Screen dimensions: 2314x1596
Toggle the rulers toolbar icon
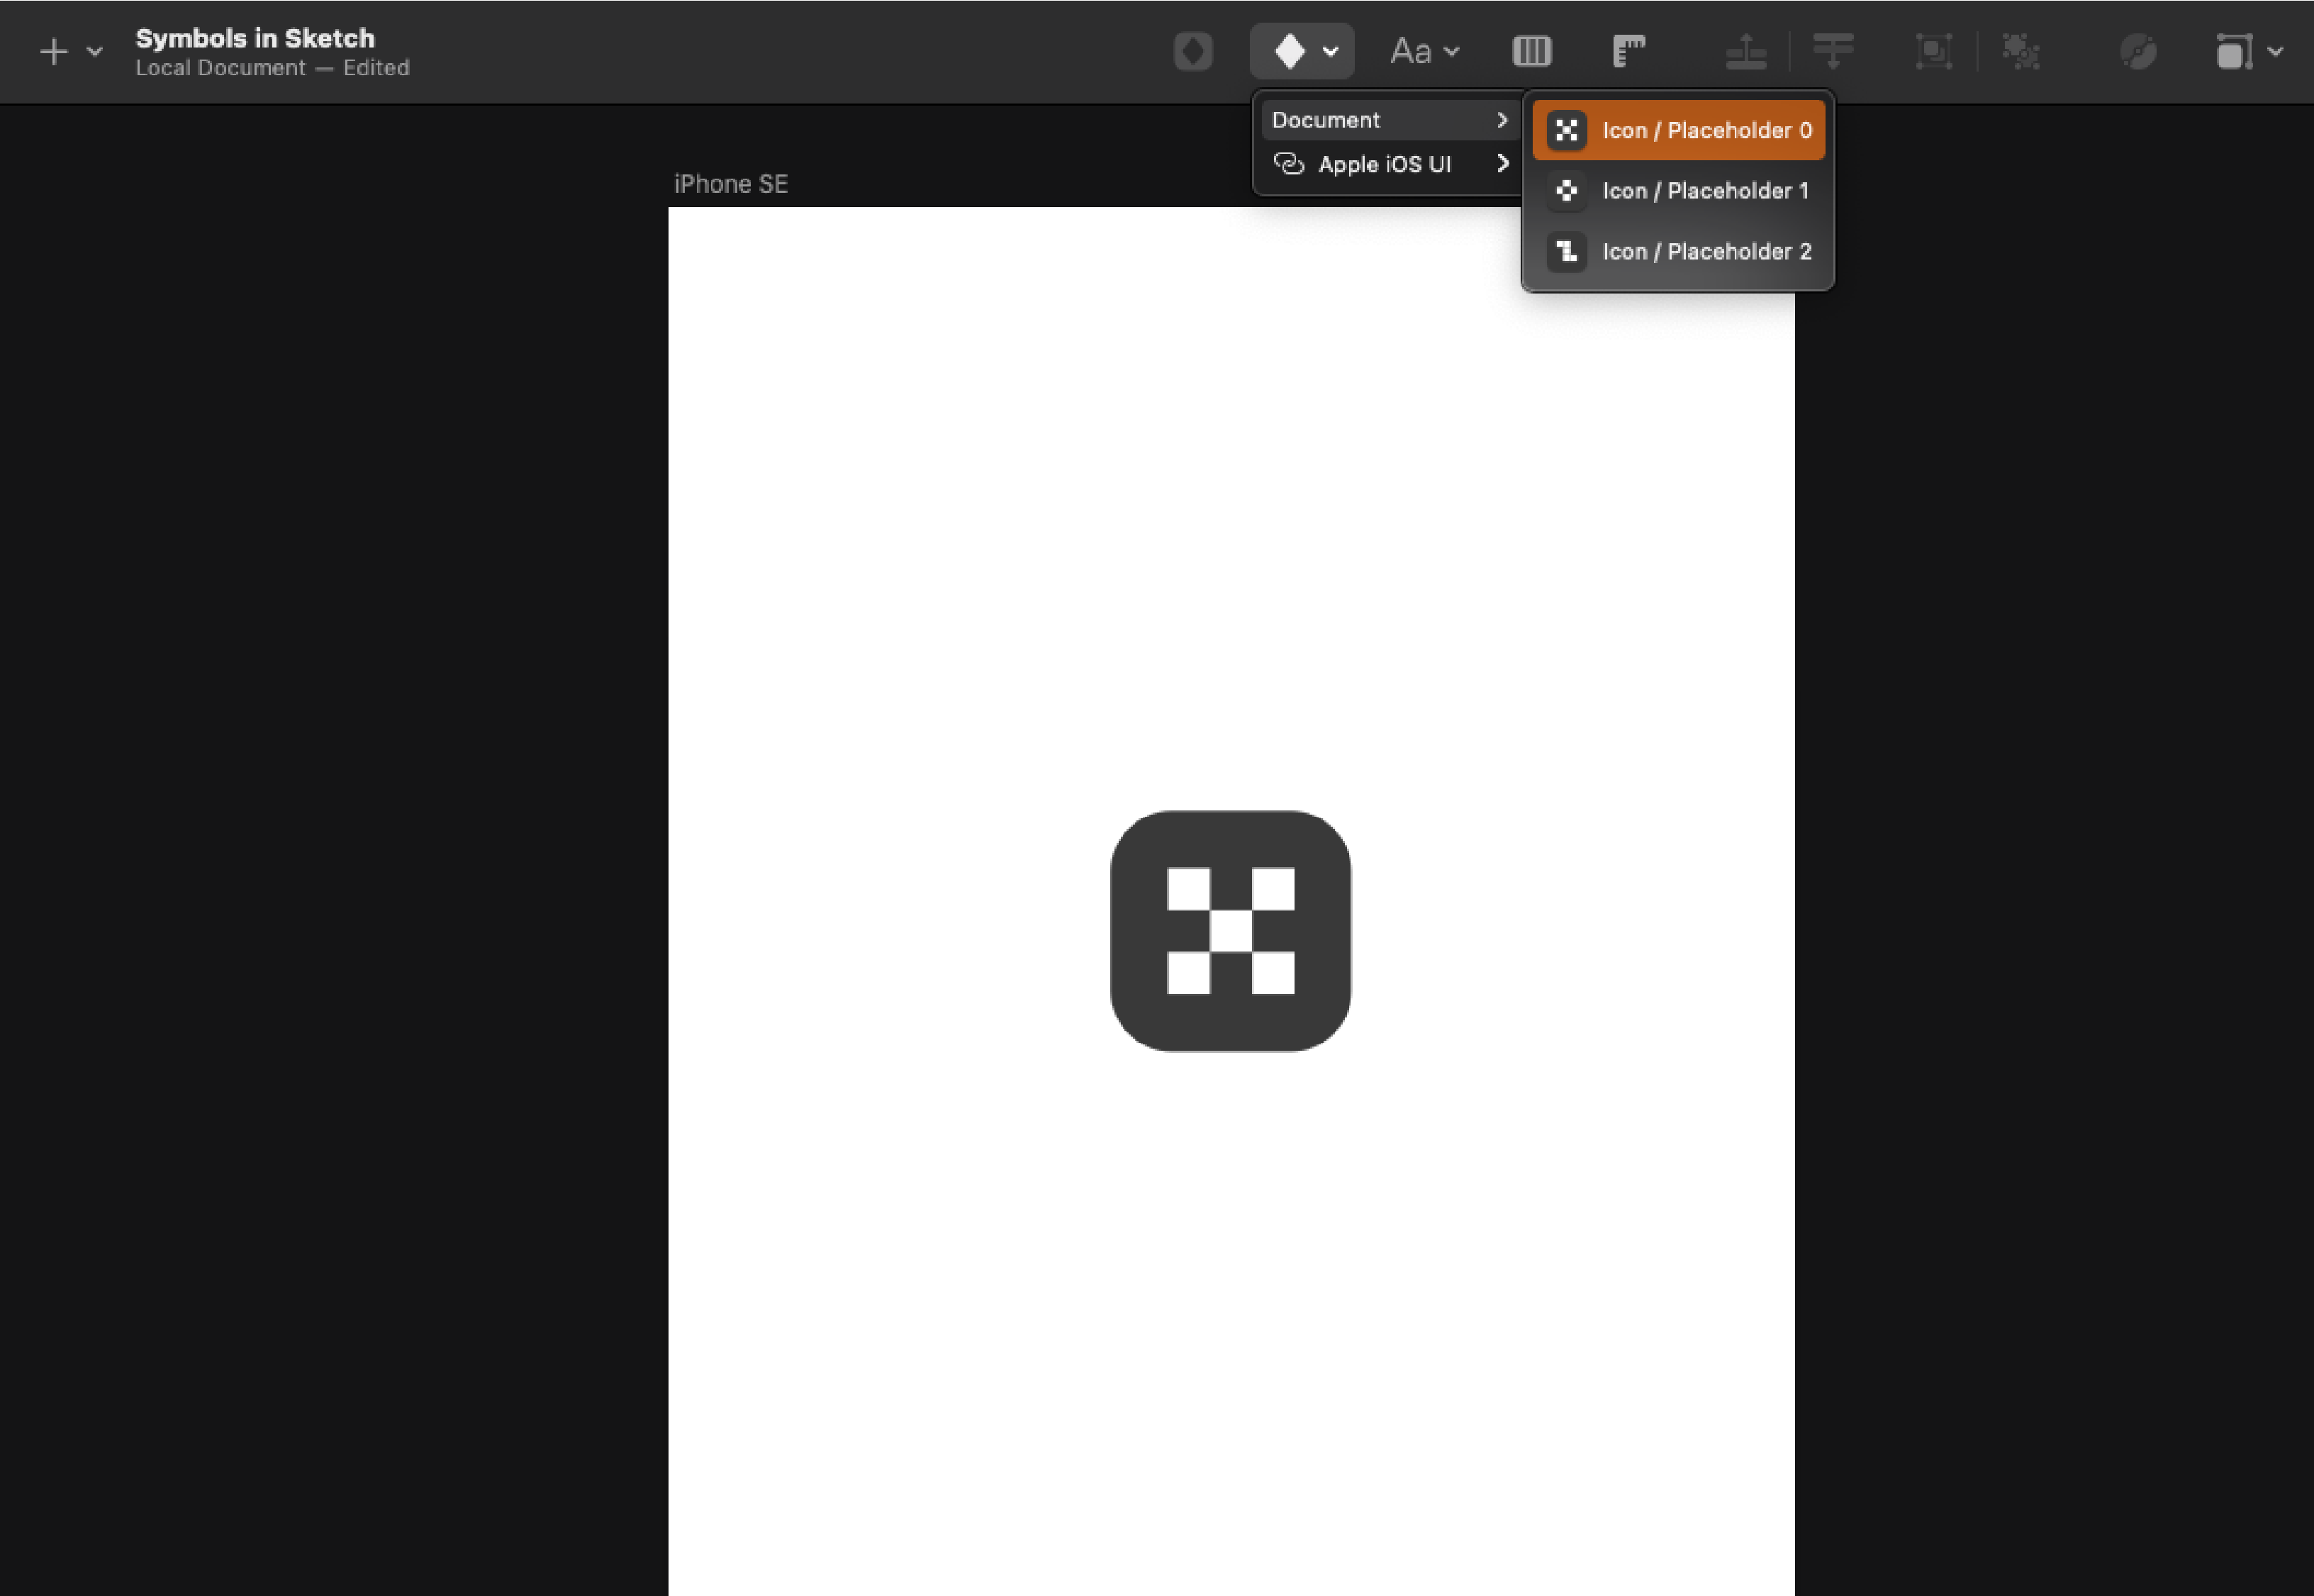click(1629, 51)
